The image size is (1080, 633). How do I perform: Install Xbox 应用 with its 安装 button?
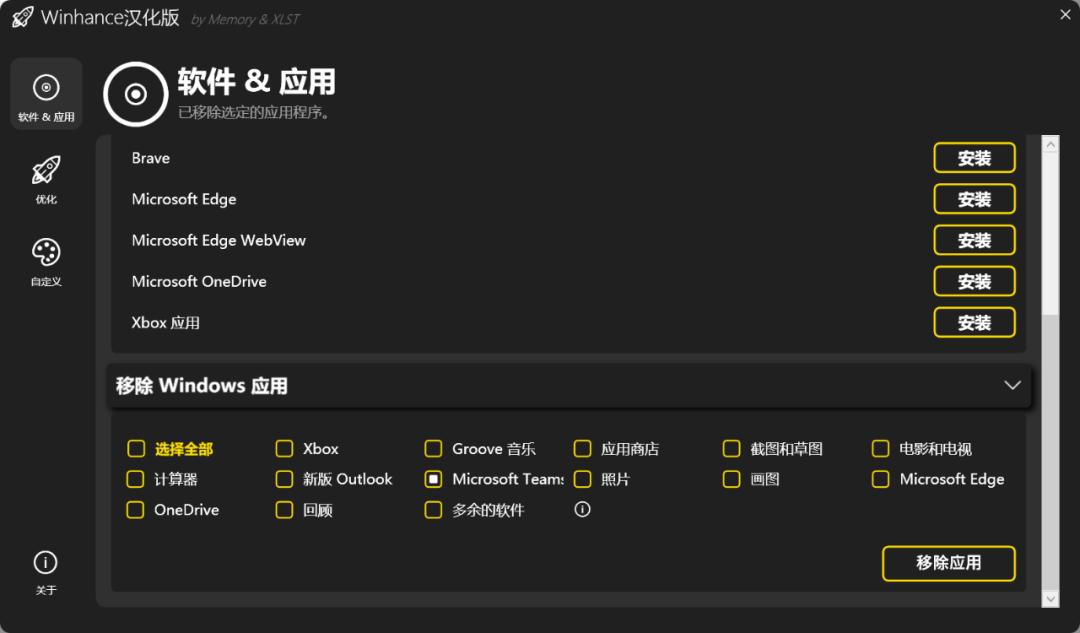click(974, 322)
